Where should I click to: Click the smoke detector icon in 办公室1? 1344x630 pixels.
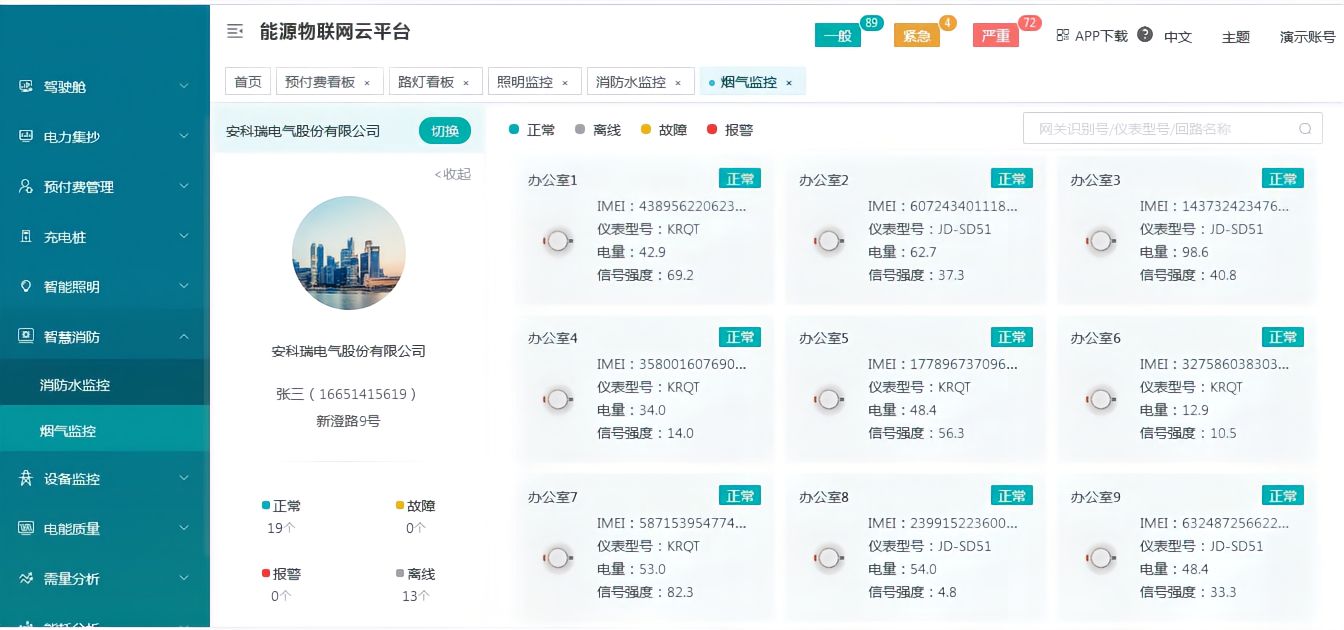coord(558,241)
